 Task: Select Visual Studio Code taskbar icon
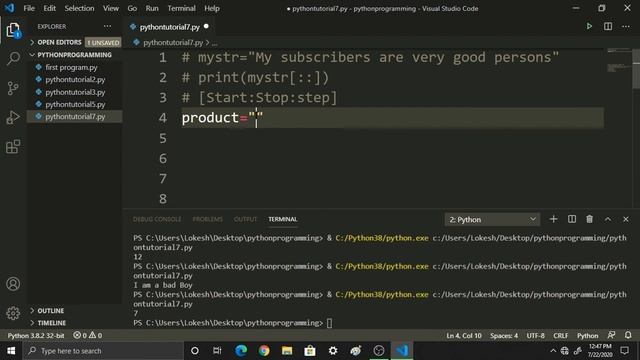402,351
